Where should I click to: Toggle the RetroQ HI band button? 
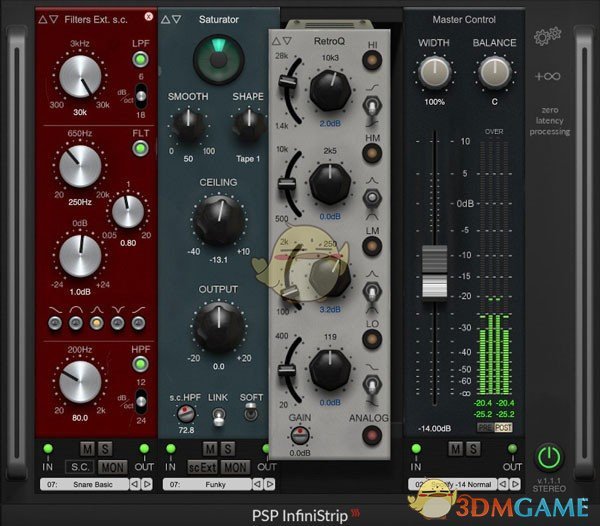coord(372,60)
